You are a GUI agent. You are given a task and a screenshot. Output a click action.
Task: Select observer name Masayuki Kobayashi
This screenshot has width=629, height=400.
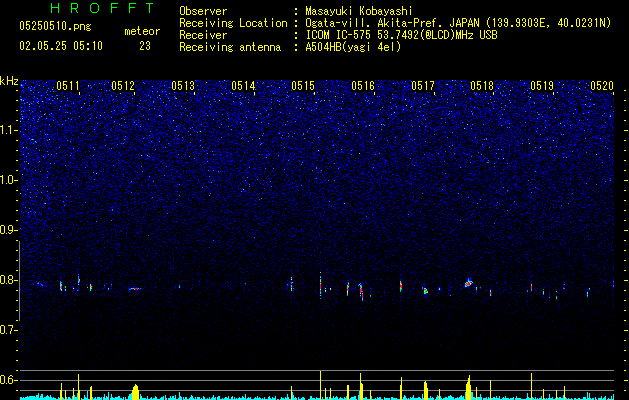click(x=359, y=11)
